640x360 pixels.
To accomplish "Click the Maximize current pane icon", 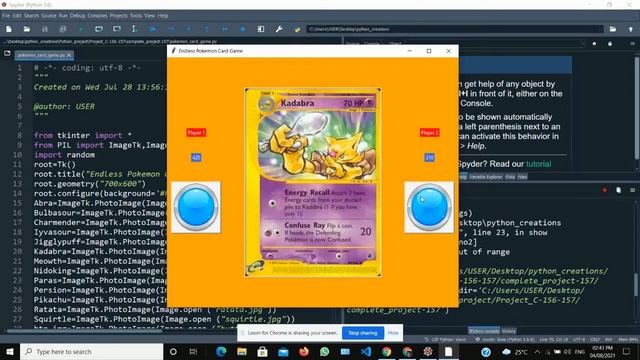I will 261,29.
